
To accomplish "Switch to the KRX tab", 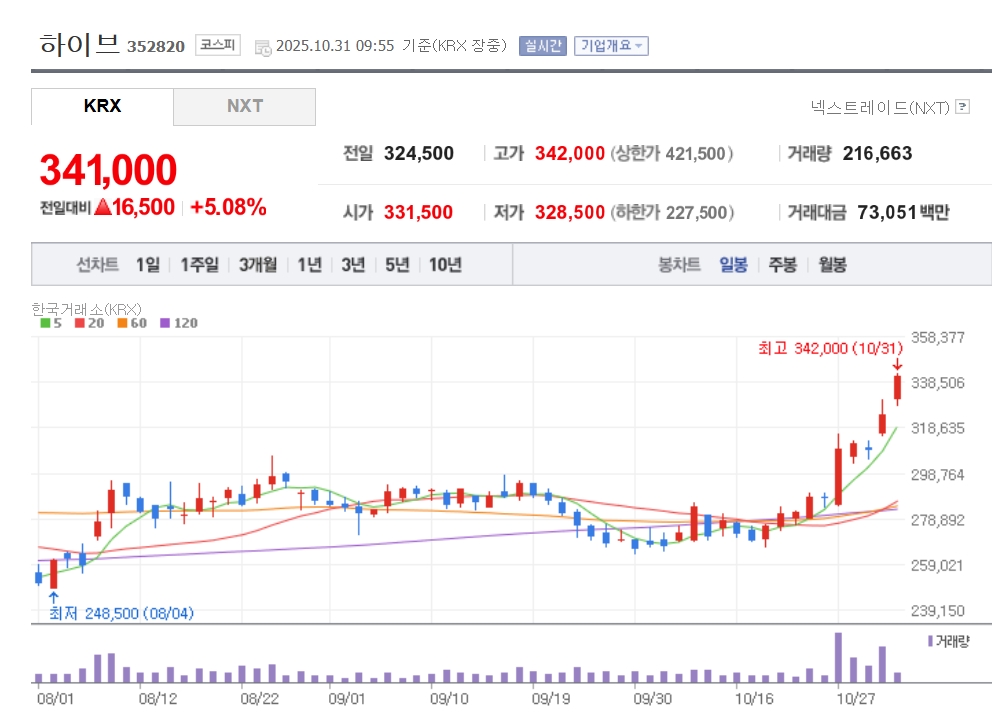I will tap(102, 106).
